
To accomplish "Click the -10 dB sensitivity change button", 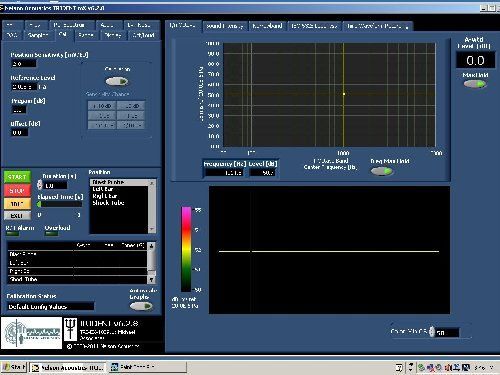I will click(131, 106).
